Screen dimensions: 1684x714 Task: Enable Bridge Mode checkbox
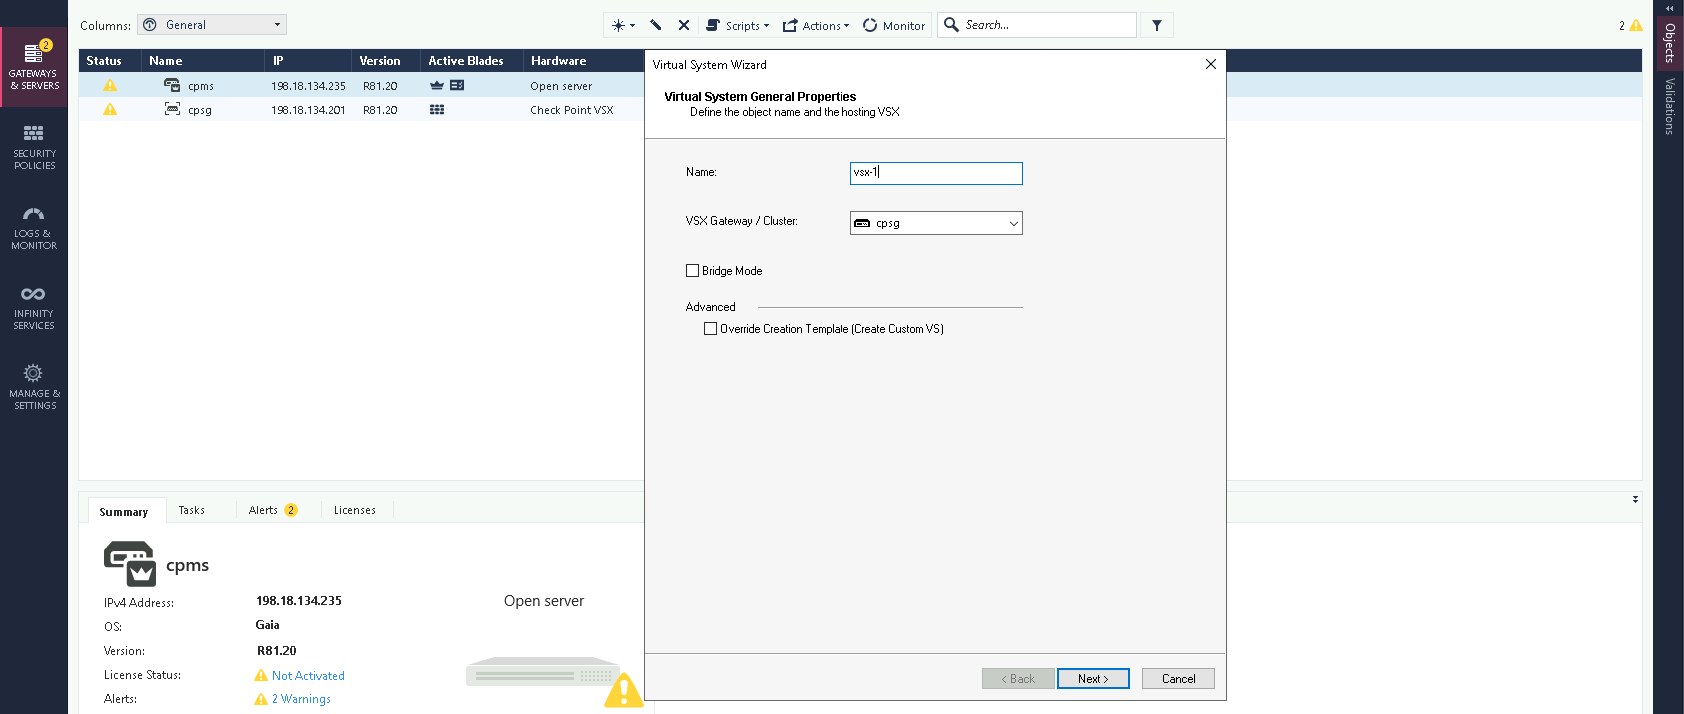click(x=692, y=271)
